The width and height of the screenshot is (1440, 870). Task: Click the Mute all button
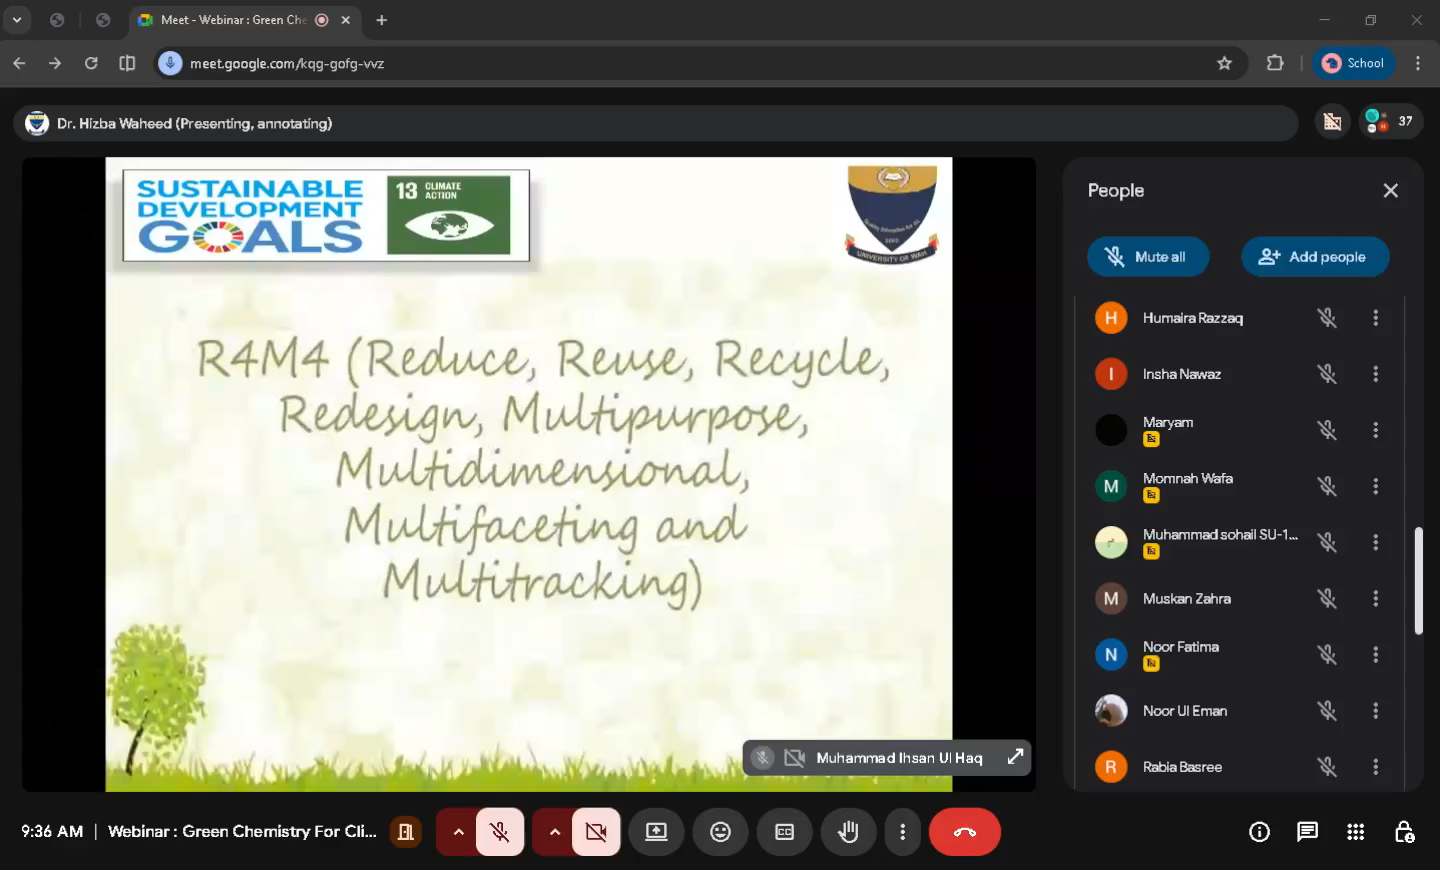click(1147, 257)
